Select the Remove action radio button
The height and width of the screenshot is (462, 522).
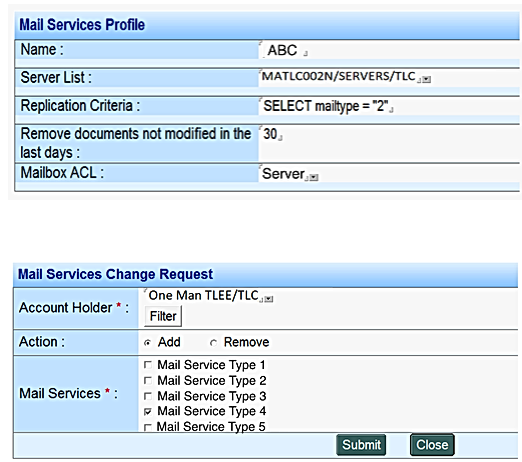coord(213,343)
